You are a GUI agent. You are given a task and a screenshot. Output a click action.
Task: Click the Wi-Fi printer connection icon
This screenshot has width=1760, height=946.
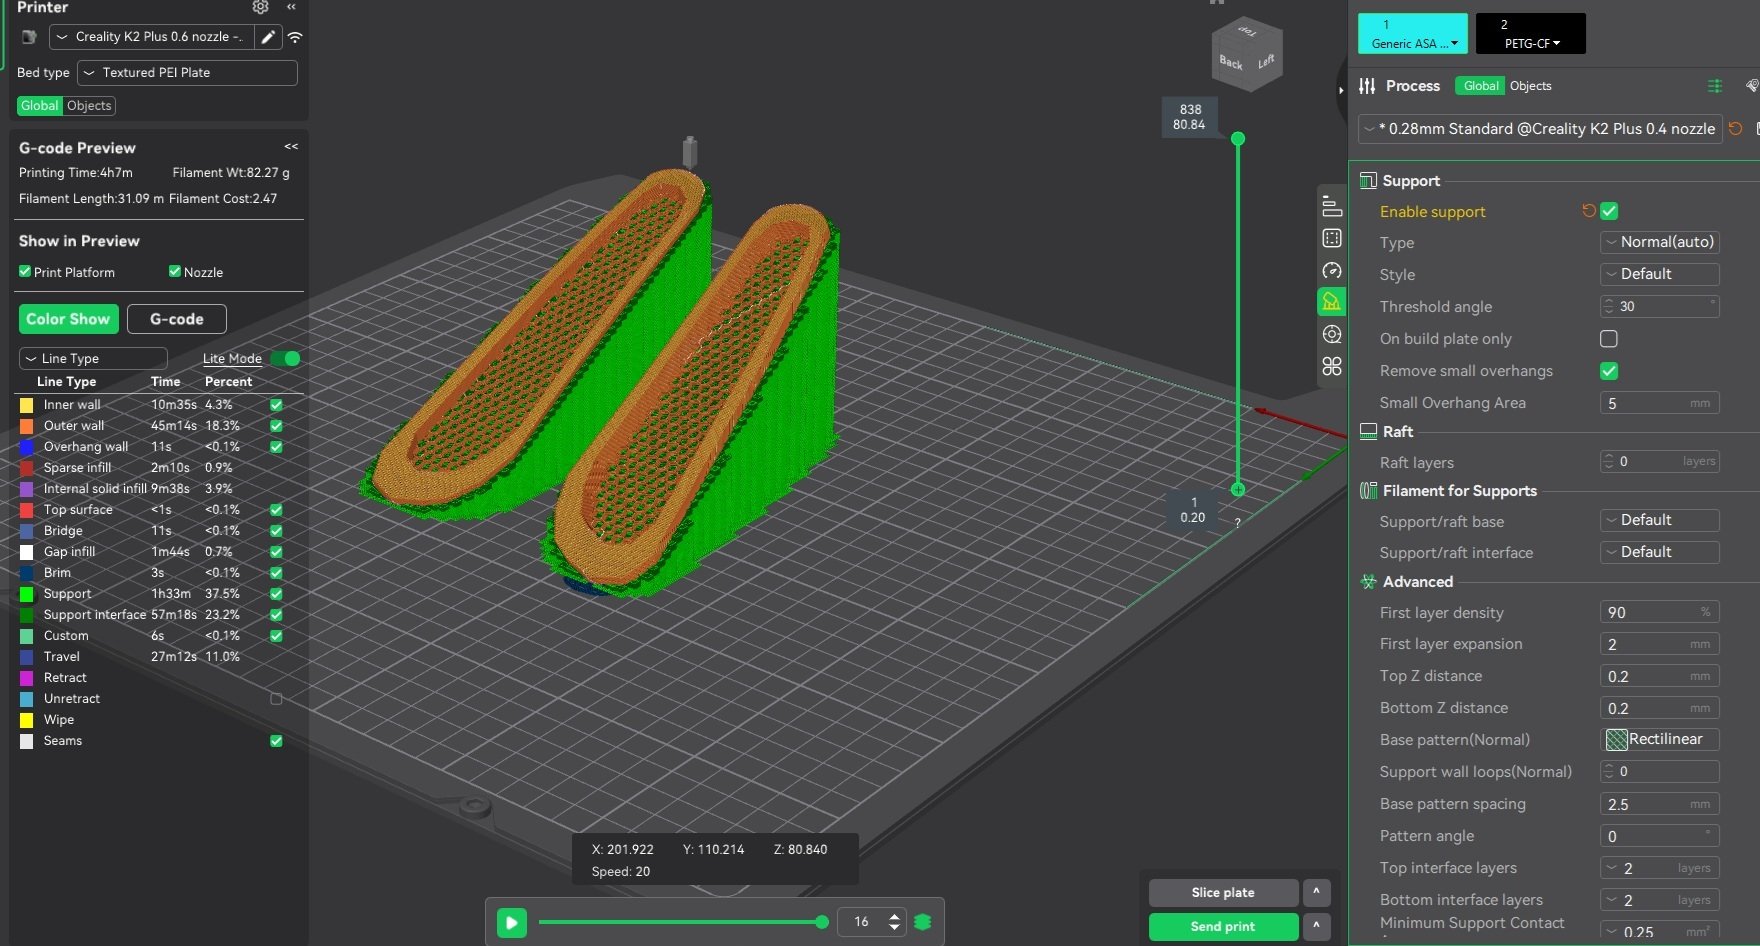coord(295,37)
